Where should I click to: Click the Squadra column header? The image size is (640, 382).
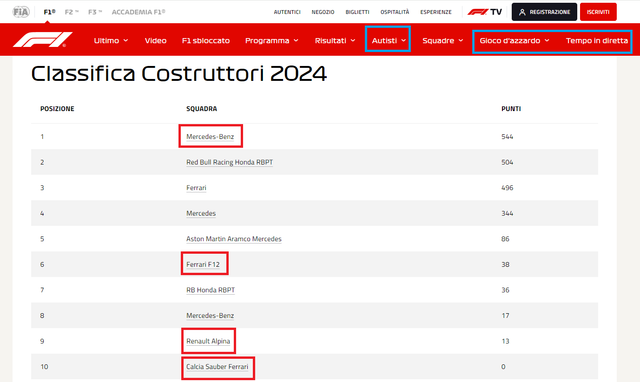click(x=202, y=109)
